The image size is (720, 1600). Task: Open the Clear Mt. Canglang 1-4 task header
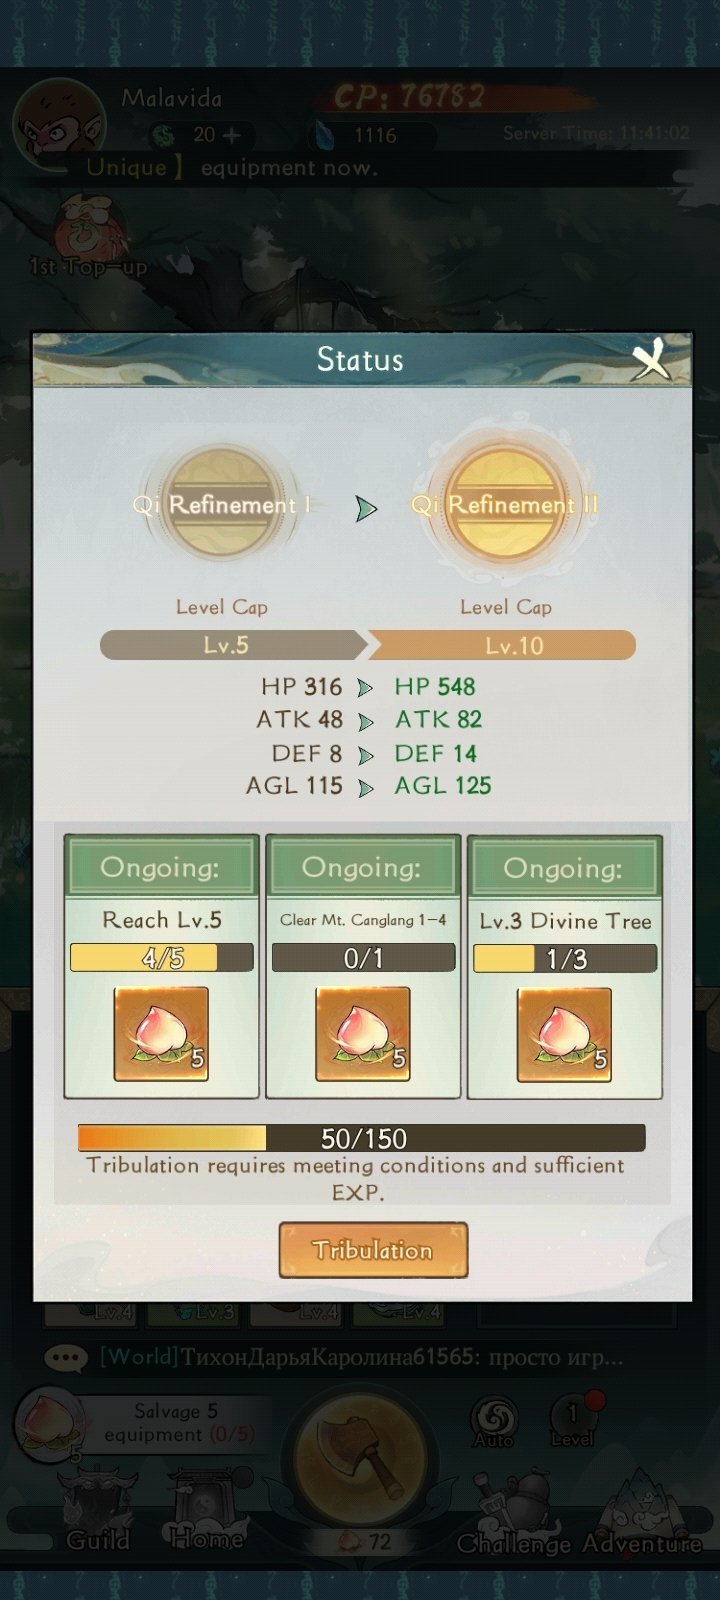pyautogui.click(x=363, y=866)
